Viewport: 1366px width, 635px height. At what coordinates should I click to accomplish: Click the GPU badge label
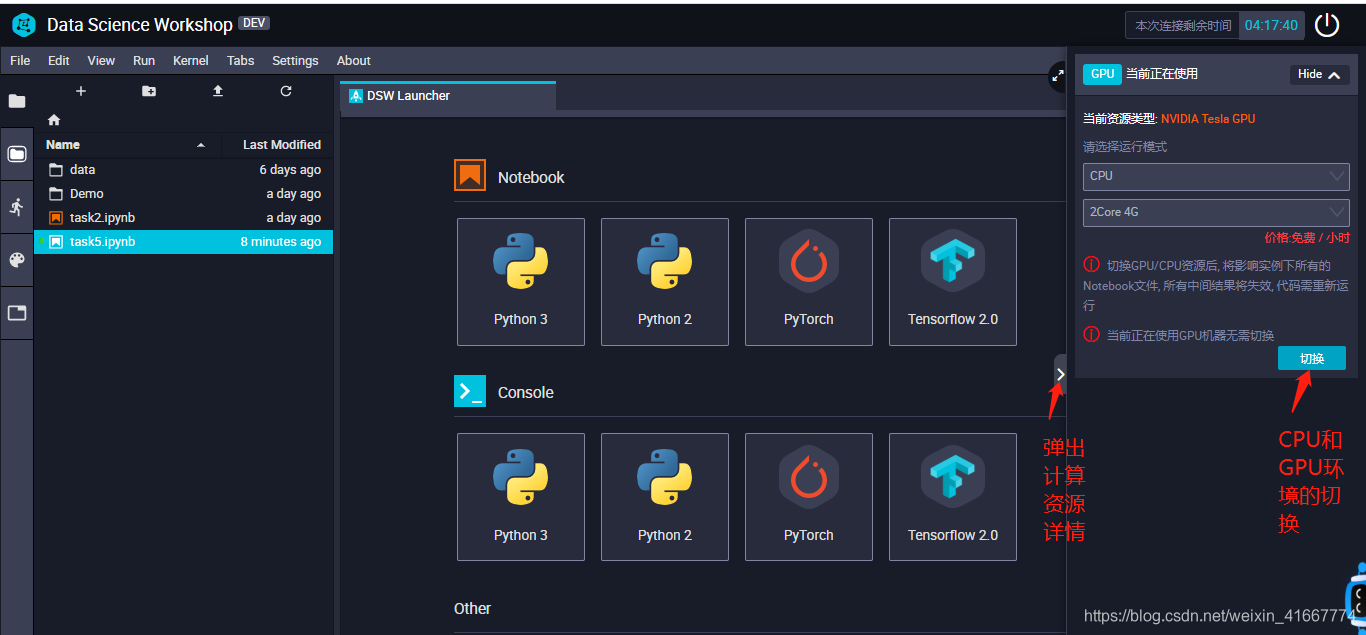pos(1102,74)
